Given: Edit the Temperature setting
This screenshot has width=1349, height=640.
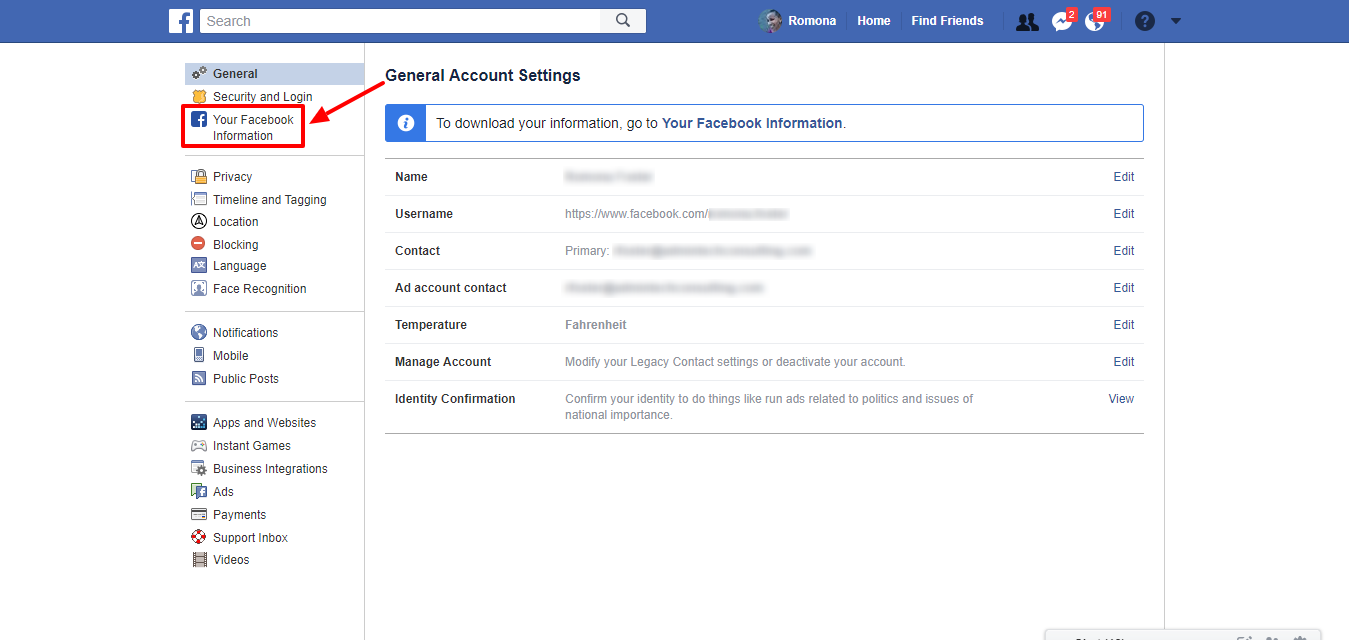Looking at the screenshot, I should pyautogui.click(x=1124, y=325).
